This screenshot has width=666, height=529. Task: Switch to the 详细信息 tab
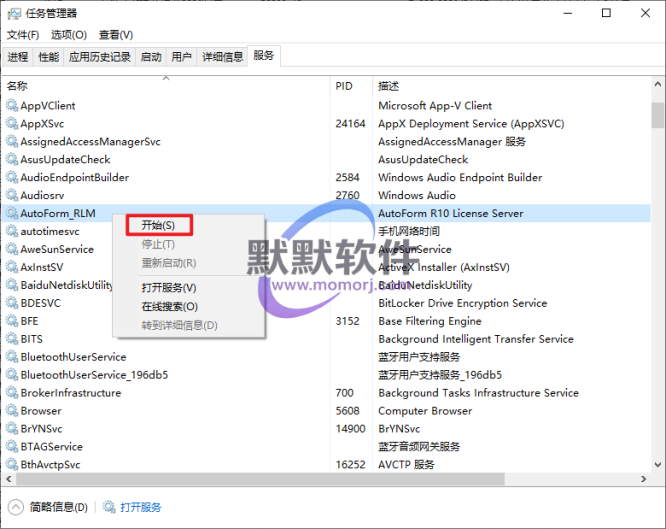pos(223,57)
